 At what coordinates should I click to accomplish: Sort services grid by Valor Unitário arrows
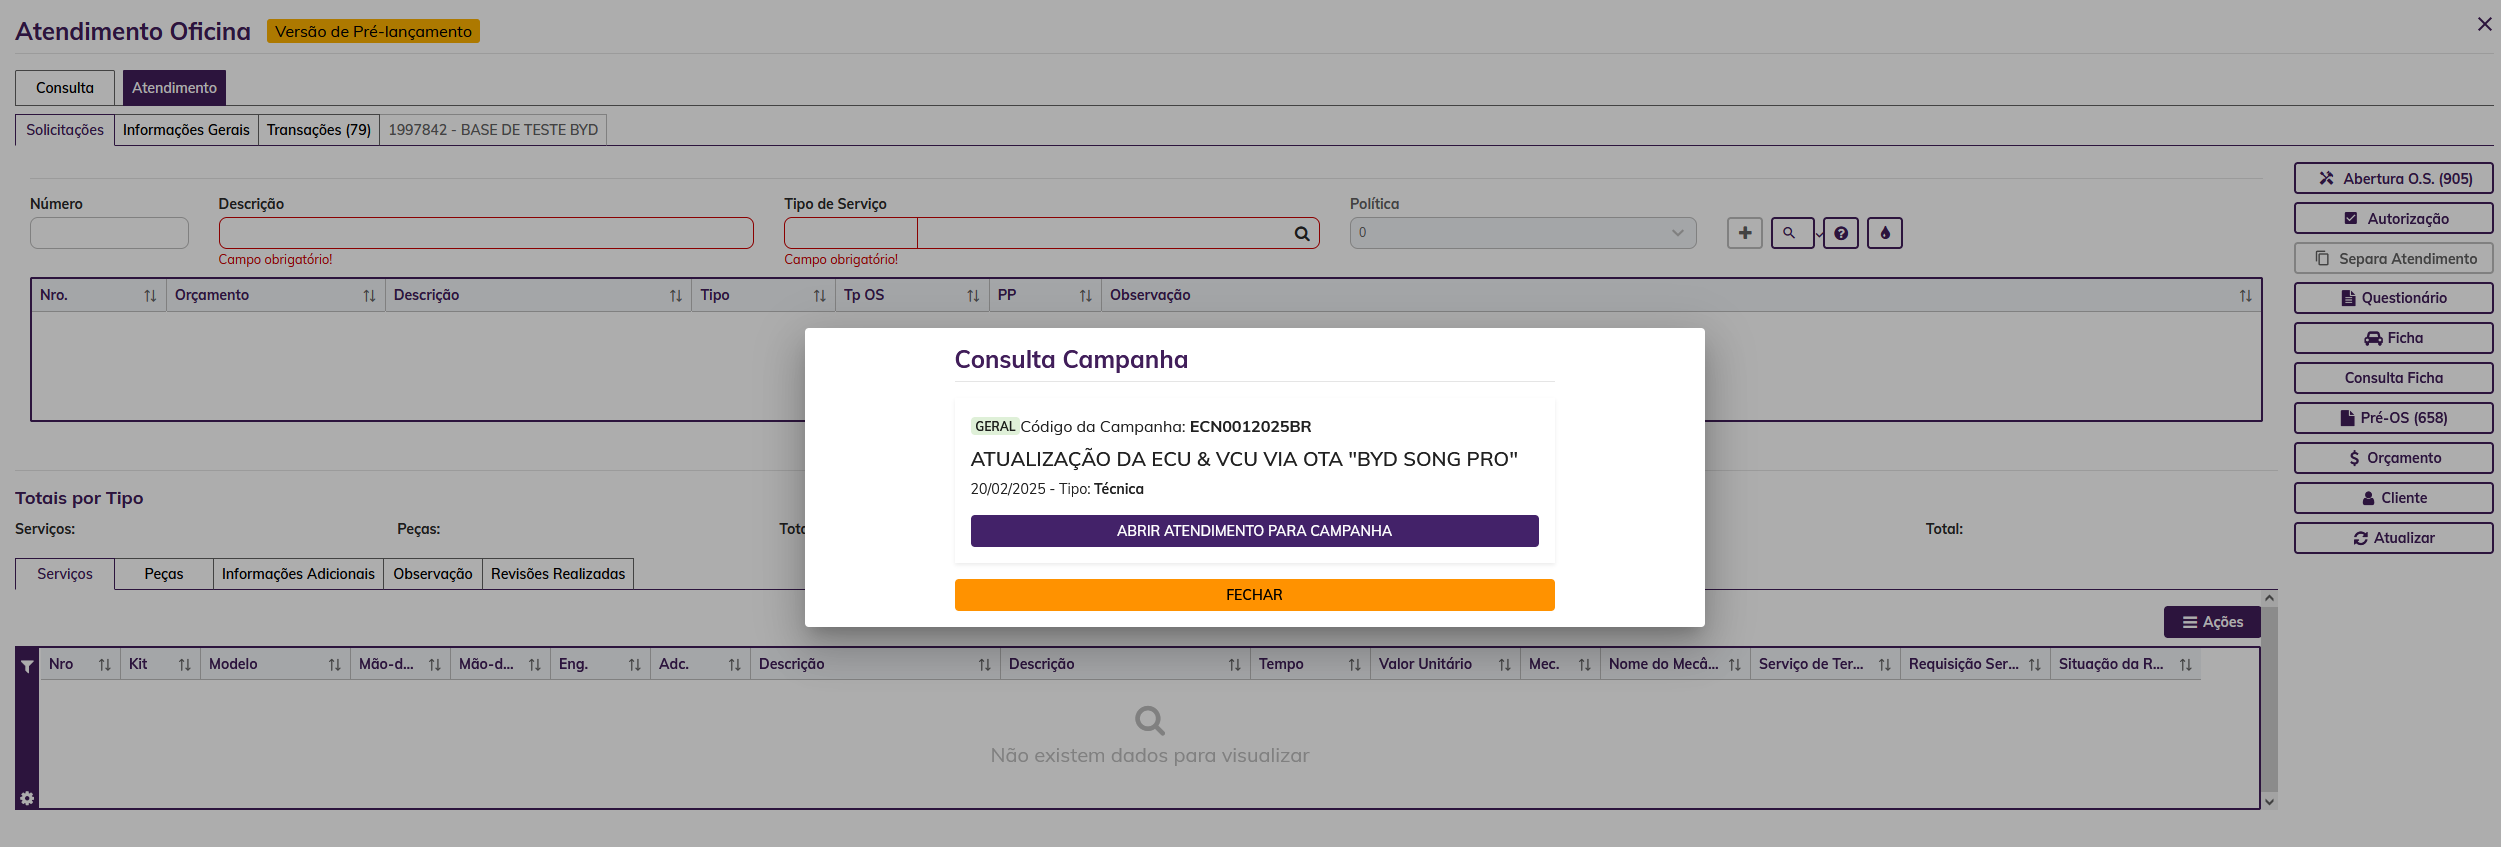click(x=1504, y=665)
